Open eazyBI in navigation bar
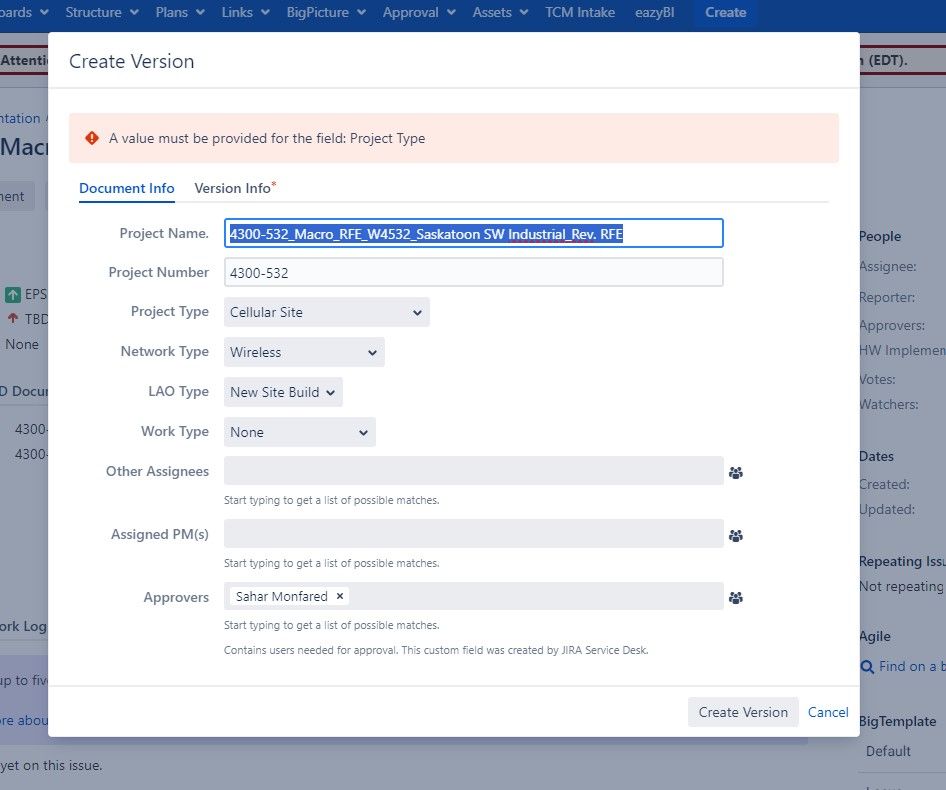This screenshot has width=946, height=790. coord(655,12)
